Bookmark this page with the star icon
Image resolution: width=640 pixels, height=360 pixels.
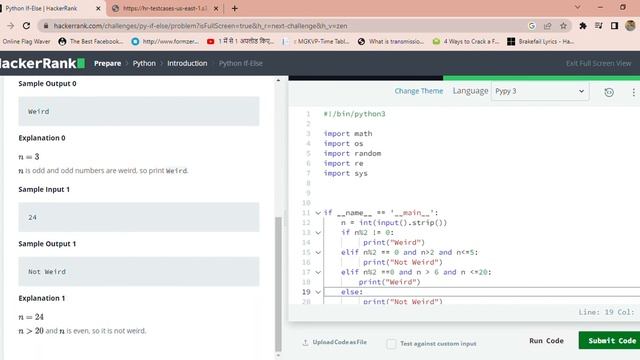[x=563, y=26]
